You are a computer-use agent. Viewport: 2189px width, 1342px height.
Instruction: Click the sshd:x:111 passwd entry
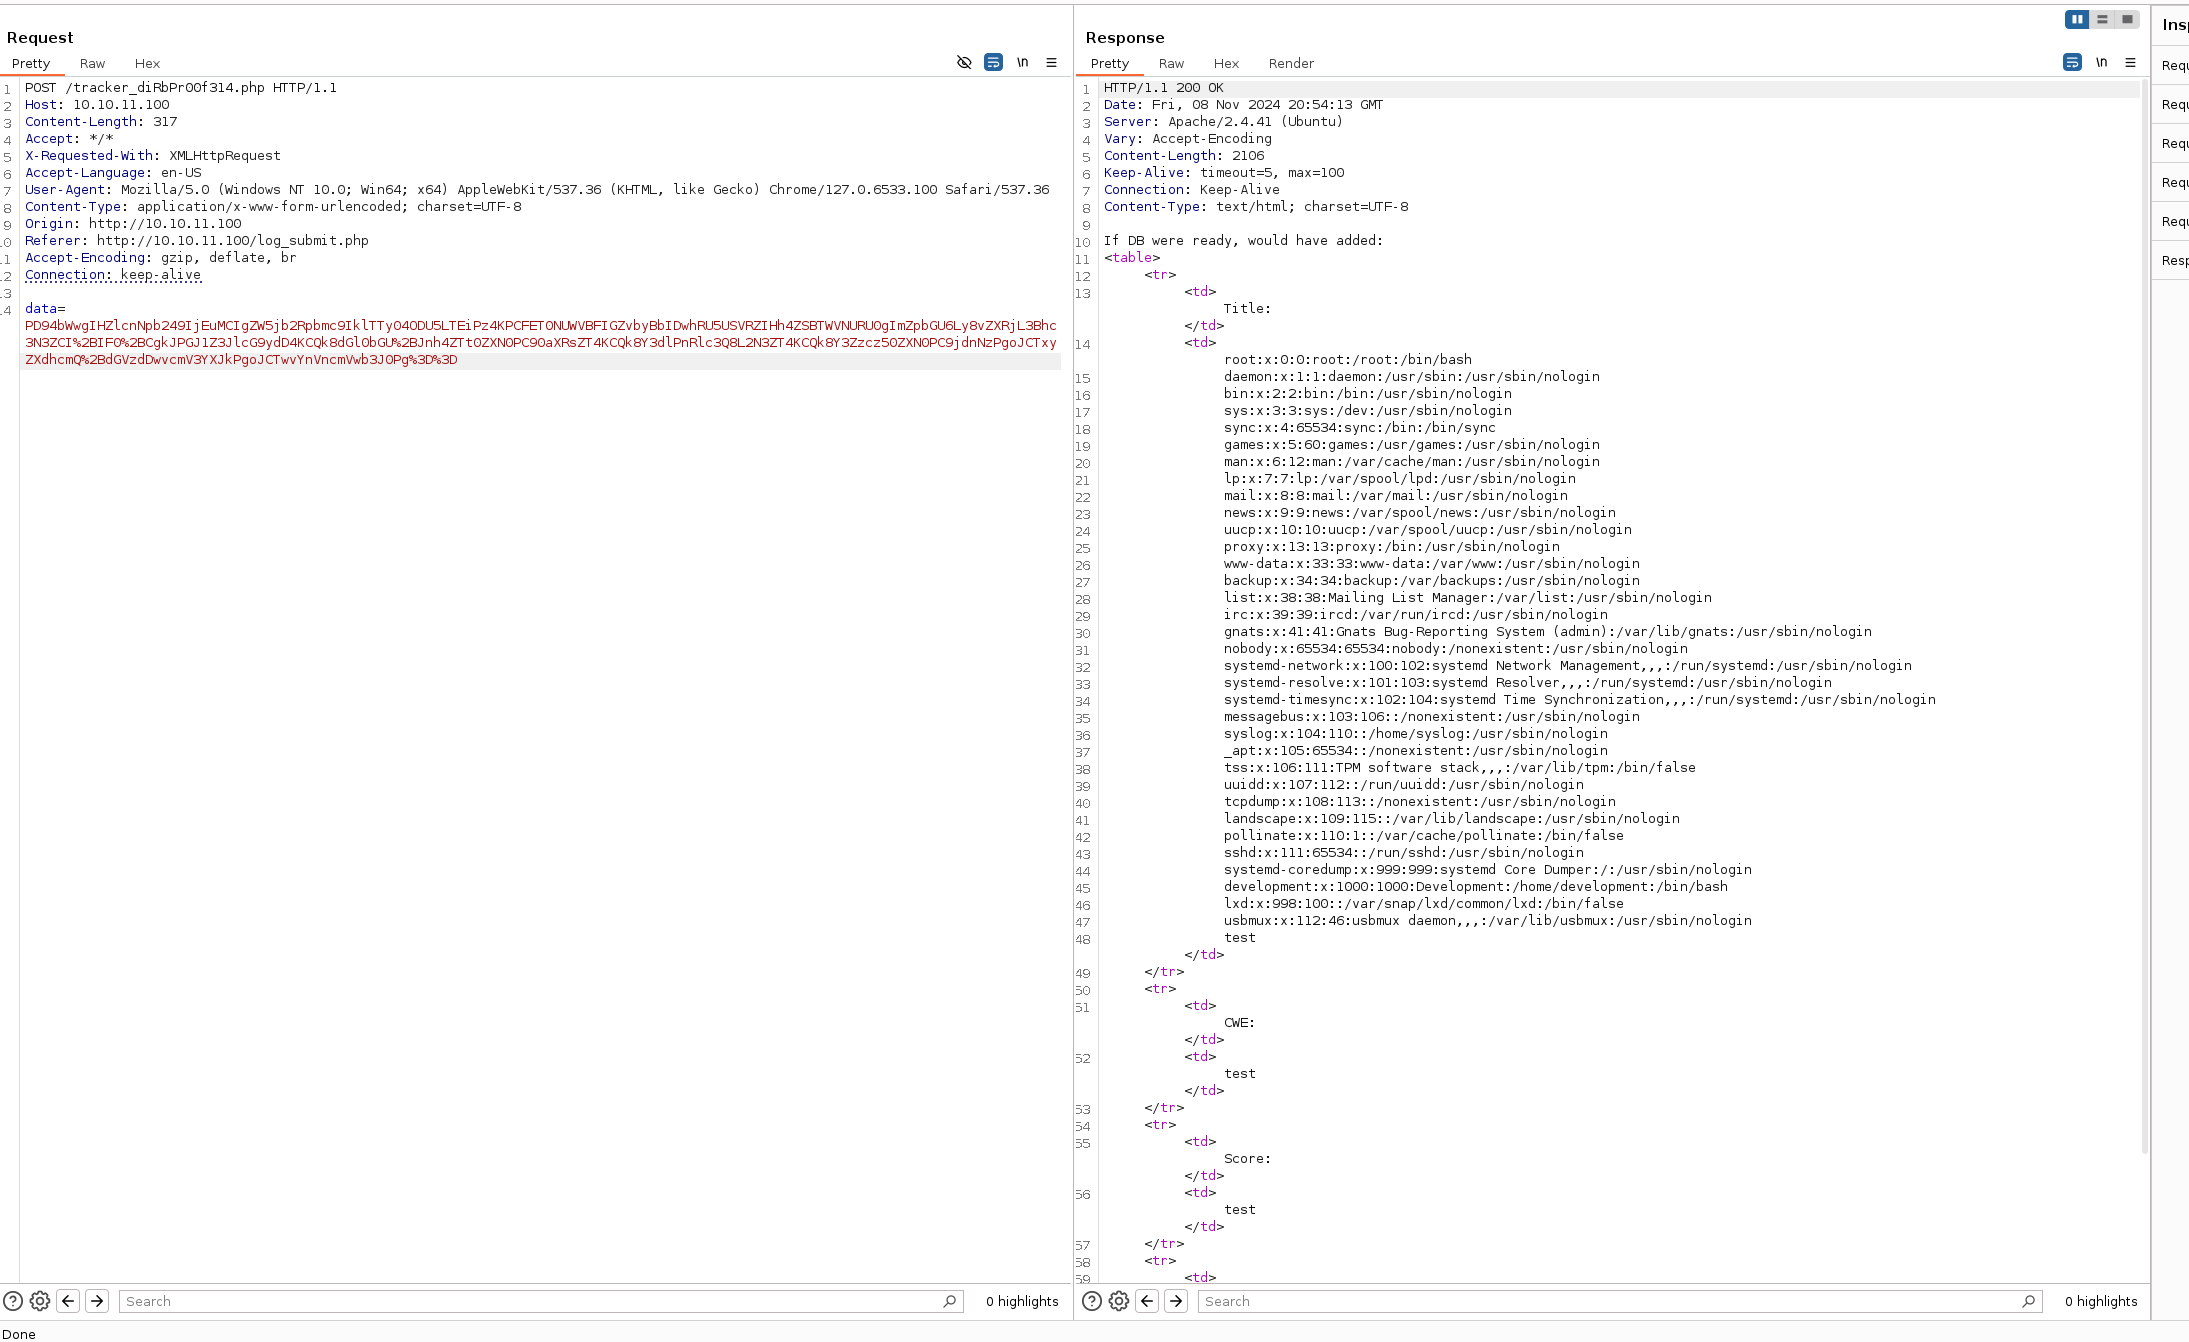coord(1404,852)
